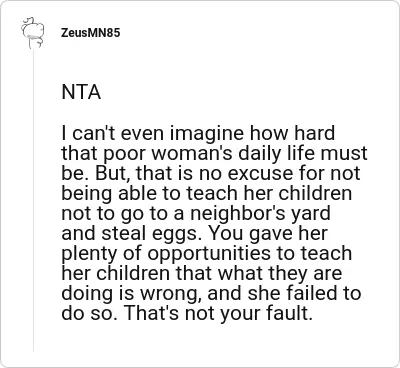Screen dimensions: 400x368
Task: Collapse the comment thread via vertical line
Action: [33, 200]
